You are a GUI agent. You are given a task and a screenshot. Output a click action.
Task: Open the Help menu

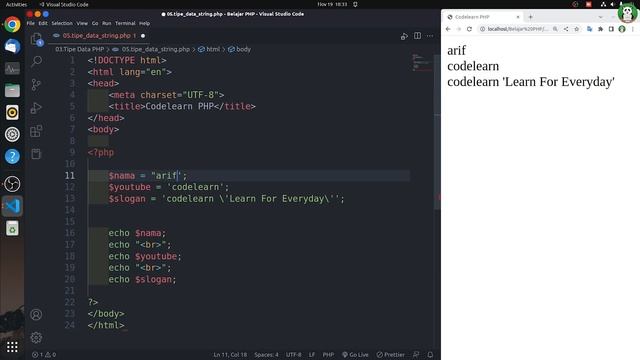point(144,23)
